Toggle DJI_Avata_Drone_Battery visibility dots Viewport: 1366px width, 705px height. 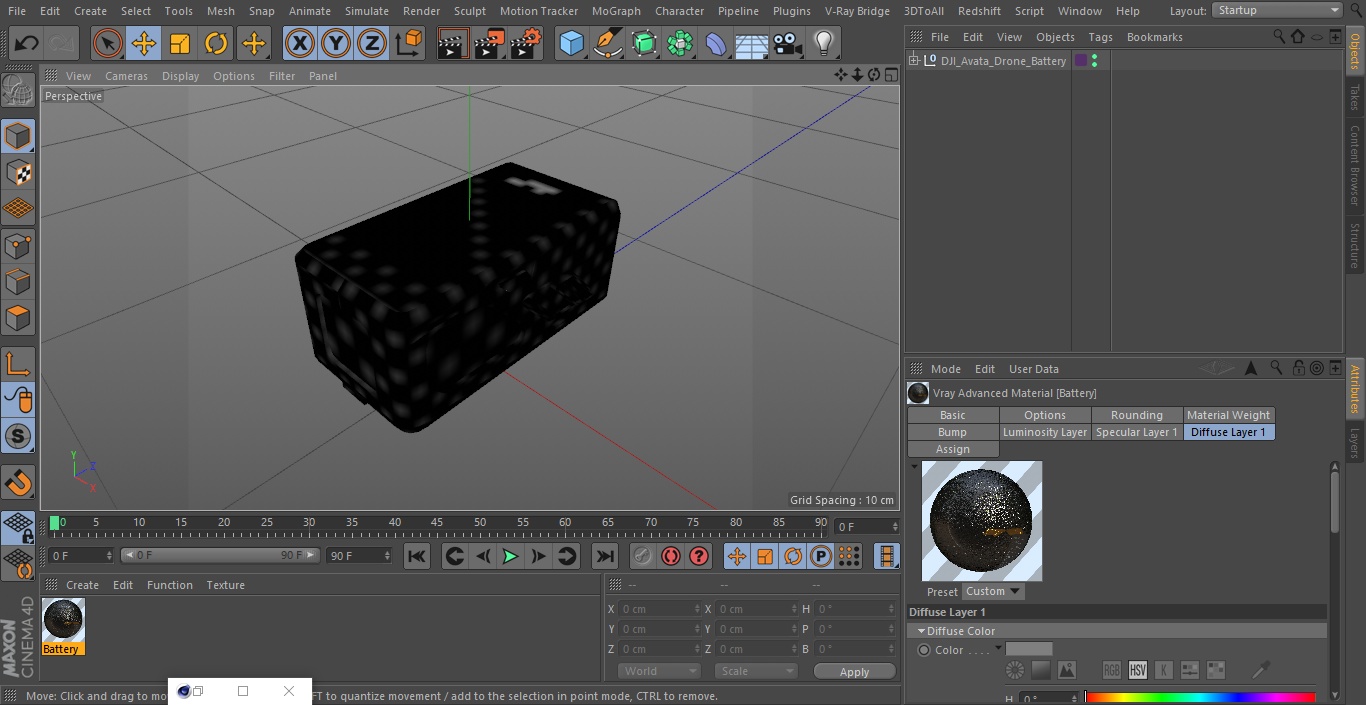[x=1094, y=61]
